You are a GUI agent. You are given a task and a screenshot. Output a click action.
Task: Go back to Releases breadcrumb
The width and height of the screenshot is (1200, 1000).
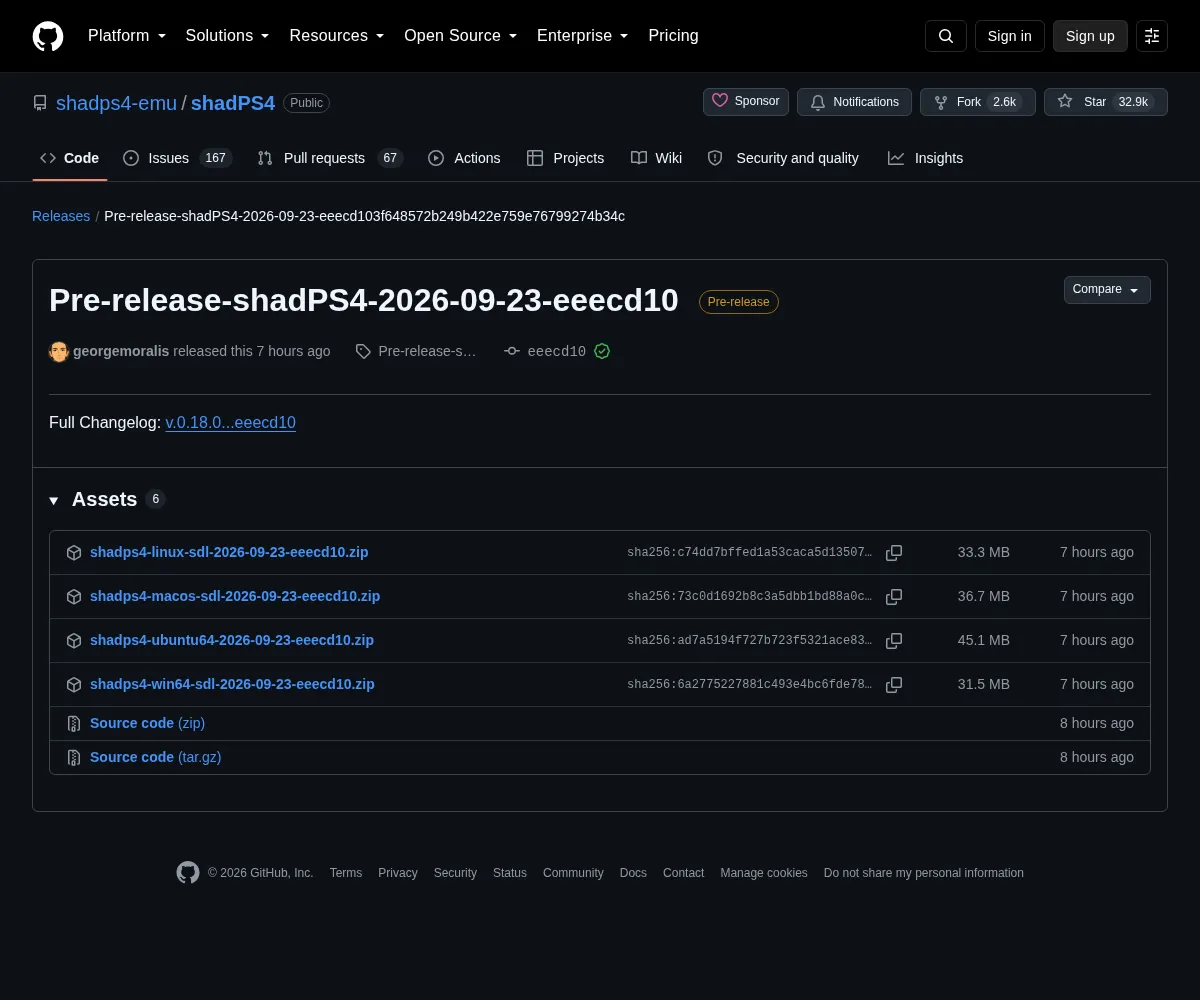(x=61, y=216)
